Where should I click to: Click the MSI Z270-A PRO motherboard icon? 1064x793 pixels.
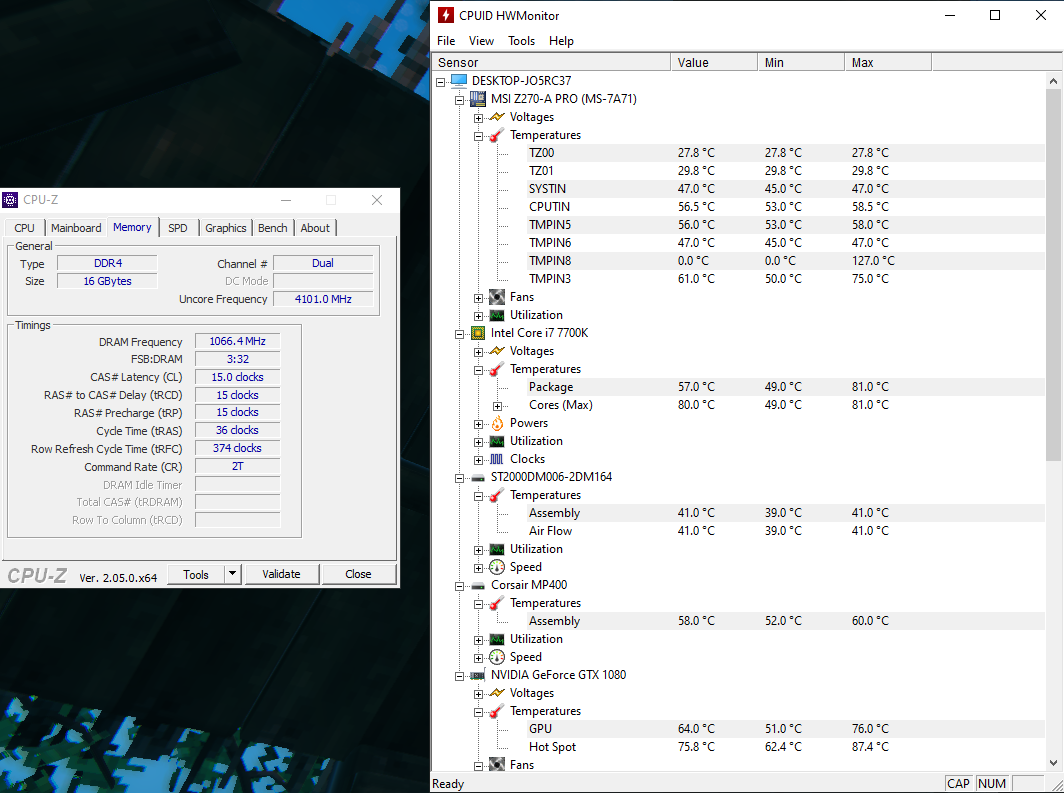pyautogui.click(x=478, y=99)
